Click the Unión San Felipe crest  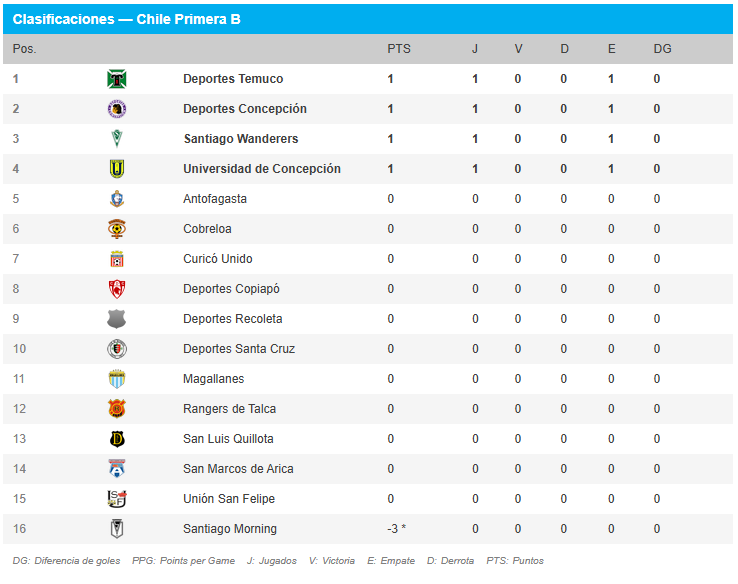tap(117, 499)
